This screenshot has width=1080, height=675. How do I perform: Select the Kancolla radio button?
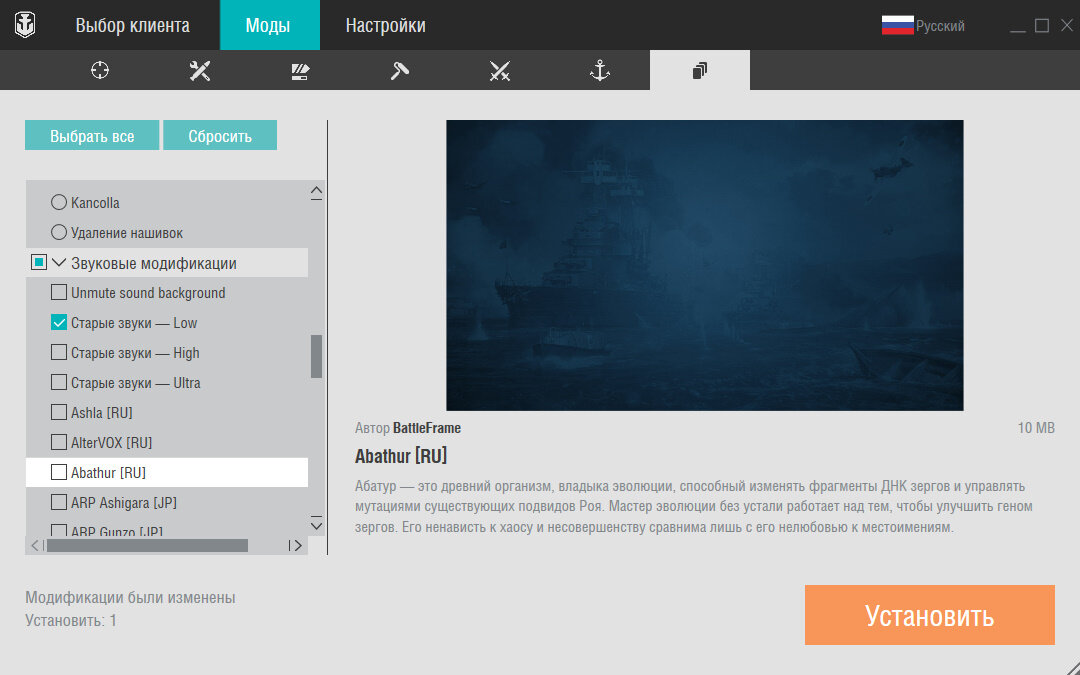(59, 202)
